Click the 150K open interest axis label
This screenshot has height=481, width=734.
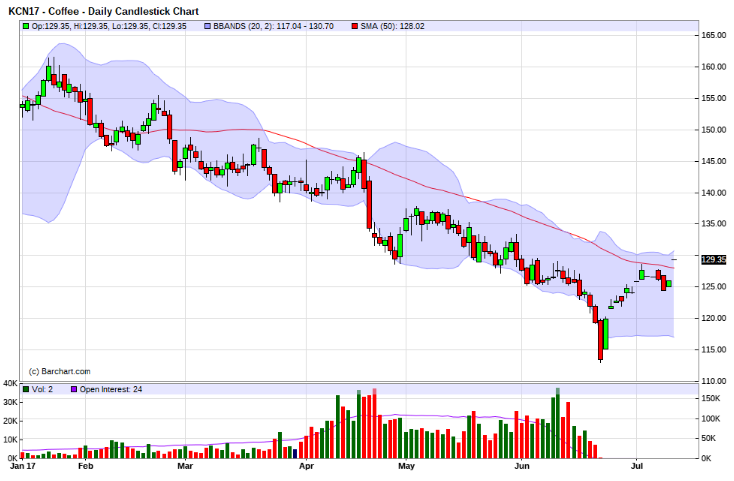[711, 399]
